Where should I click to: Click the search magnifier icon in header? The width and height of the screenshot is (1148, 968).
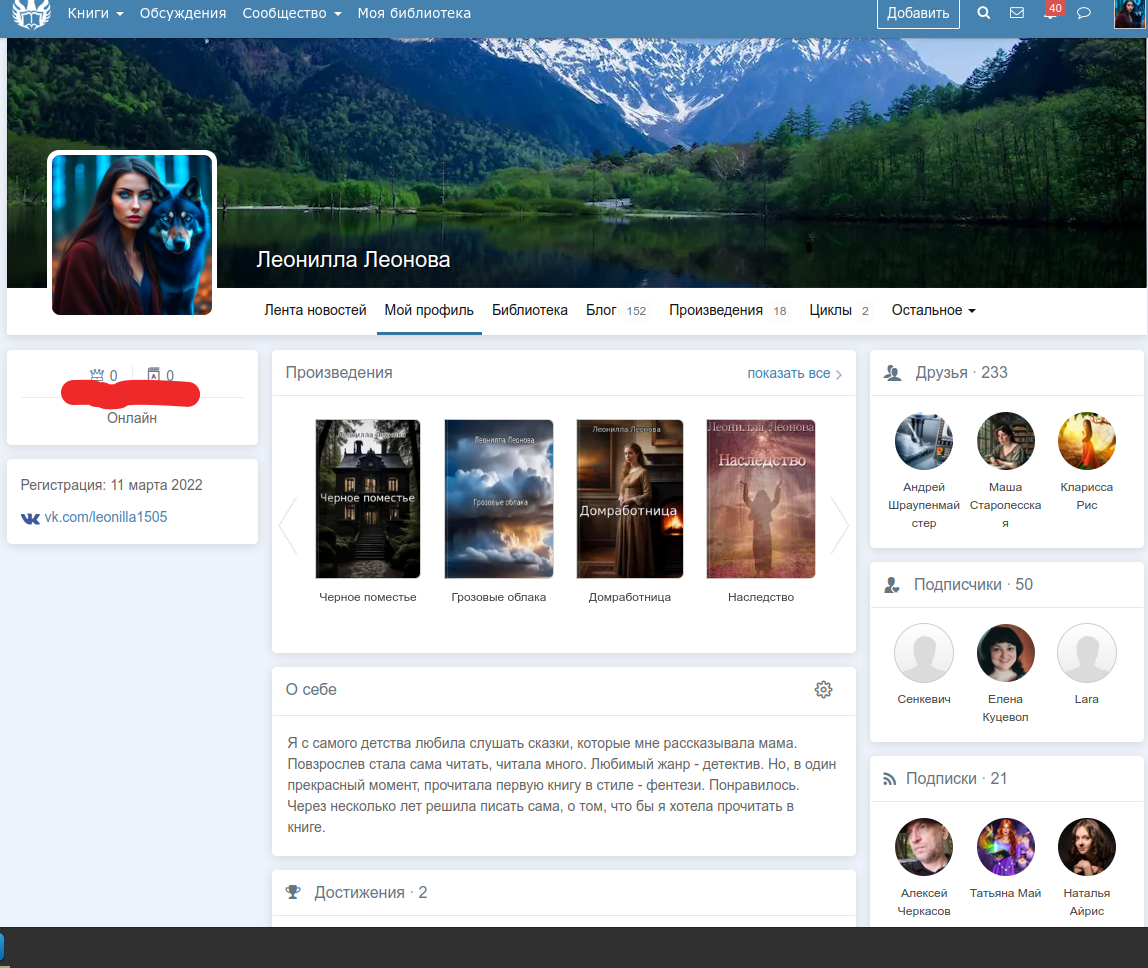pos(983,13)
